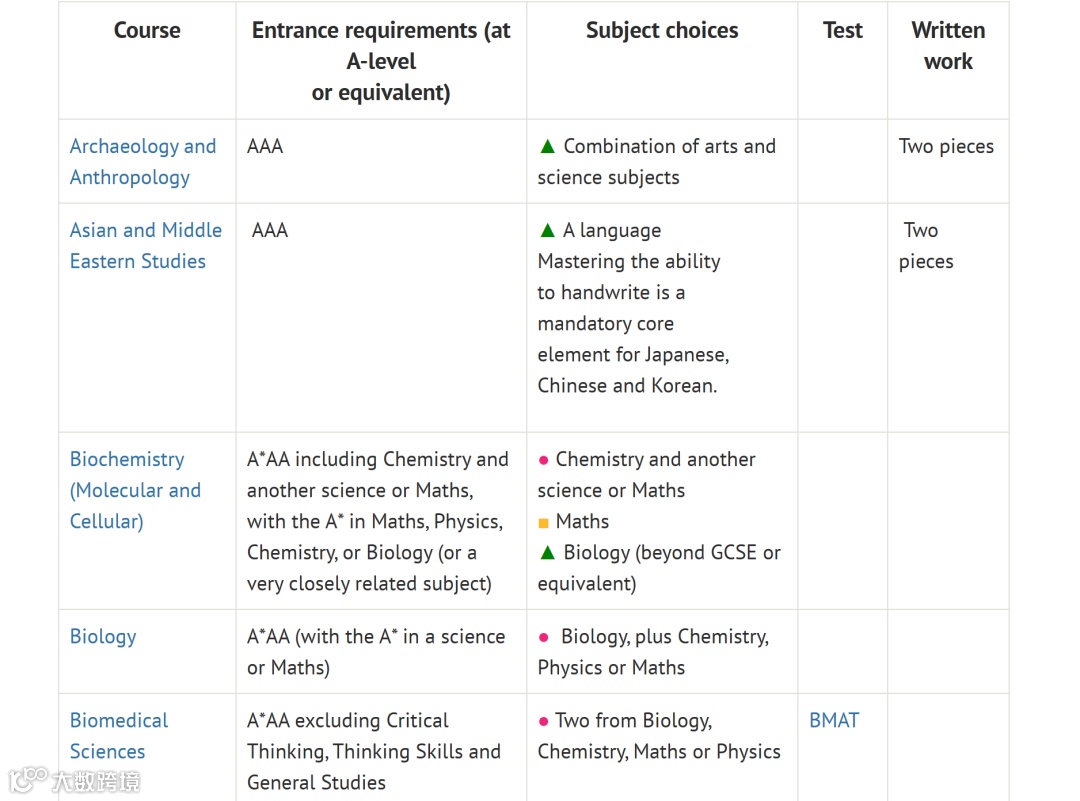Click green triangle next to A language
Viewport: 1080px width, 801px height.
click(547, 231)
